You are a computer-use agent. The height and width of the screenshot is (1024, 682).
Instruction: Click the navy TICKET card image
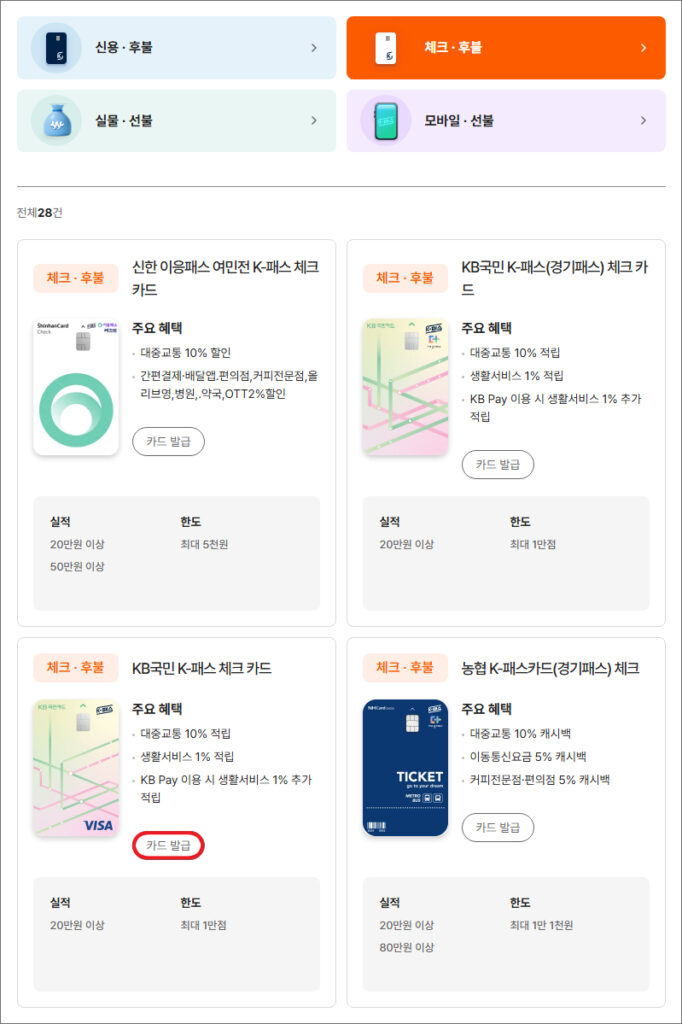[405, 768]
